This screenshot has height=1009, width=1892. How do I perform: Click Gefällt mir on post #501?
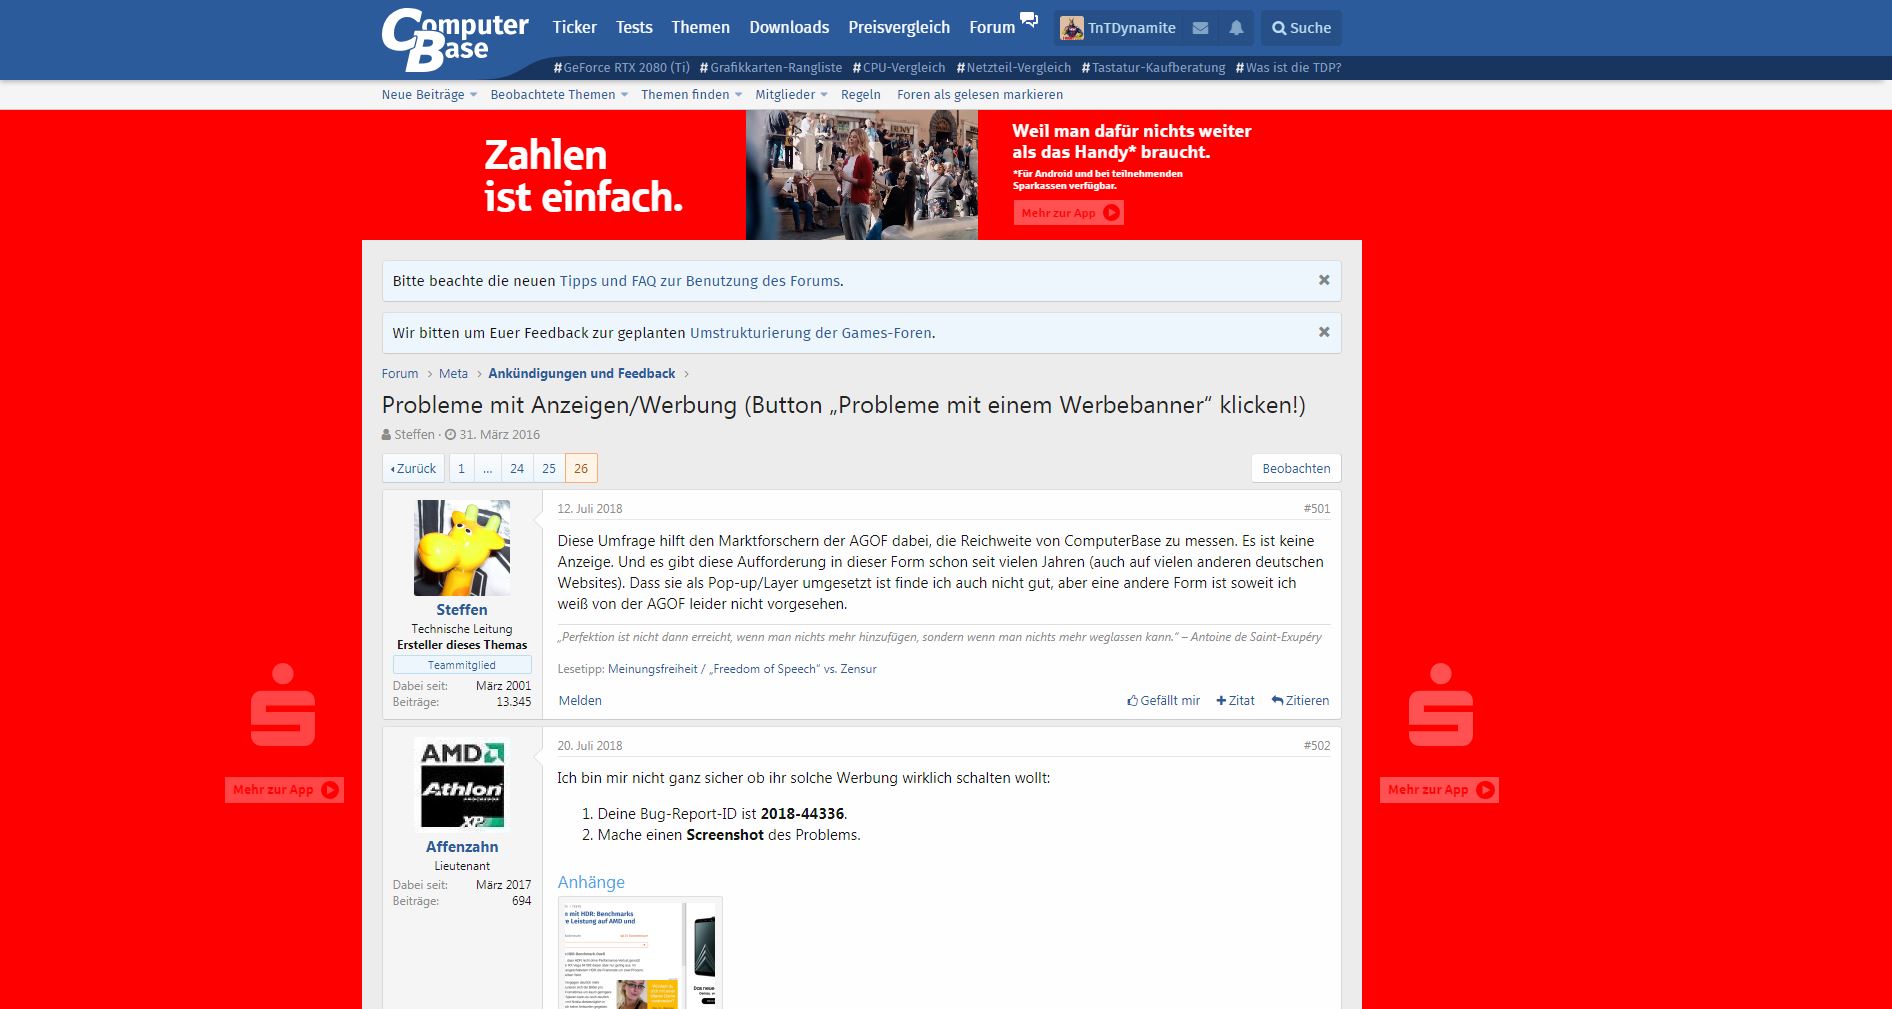click(1163, 700)
